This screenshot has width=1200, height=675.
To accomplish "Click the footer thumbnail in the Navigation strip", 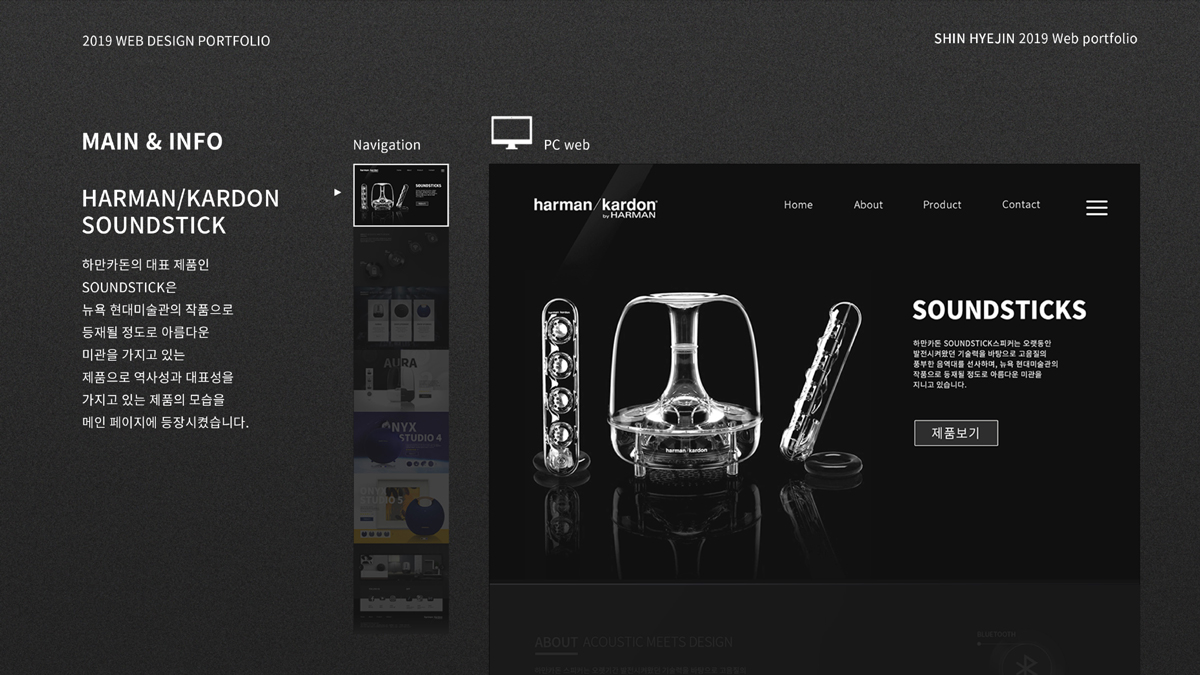I will tap(400, 590).
